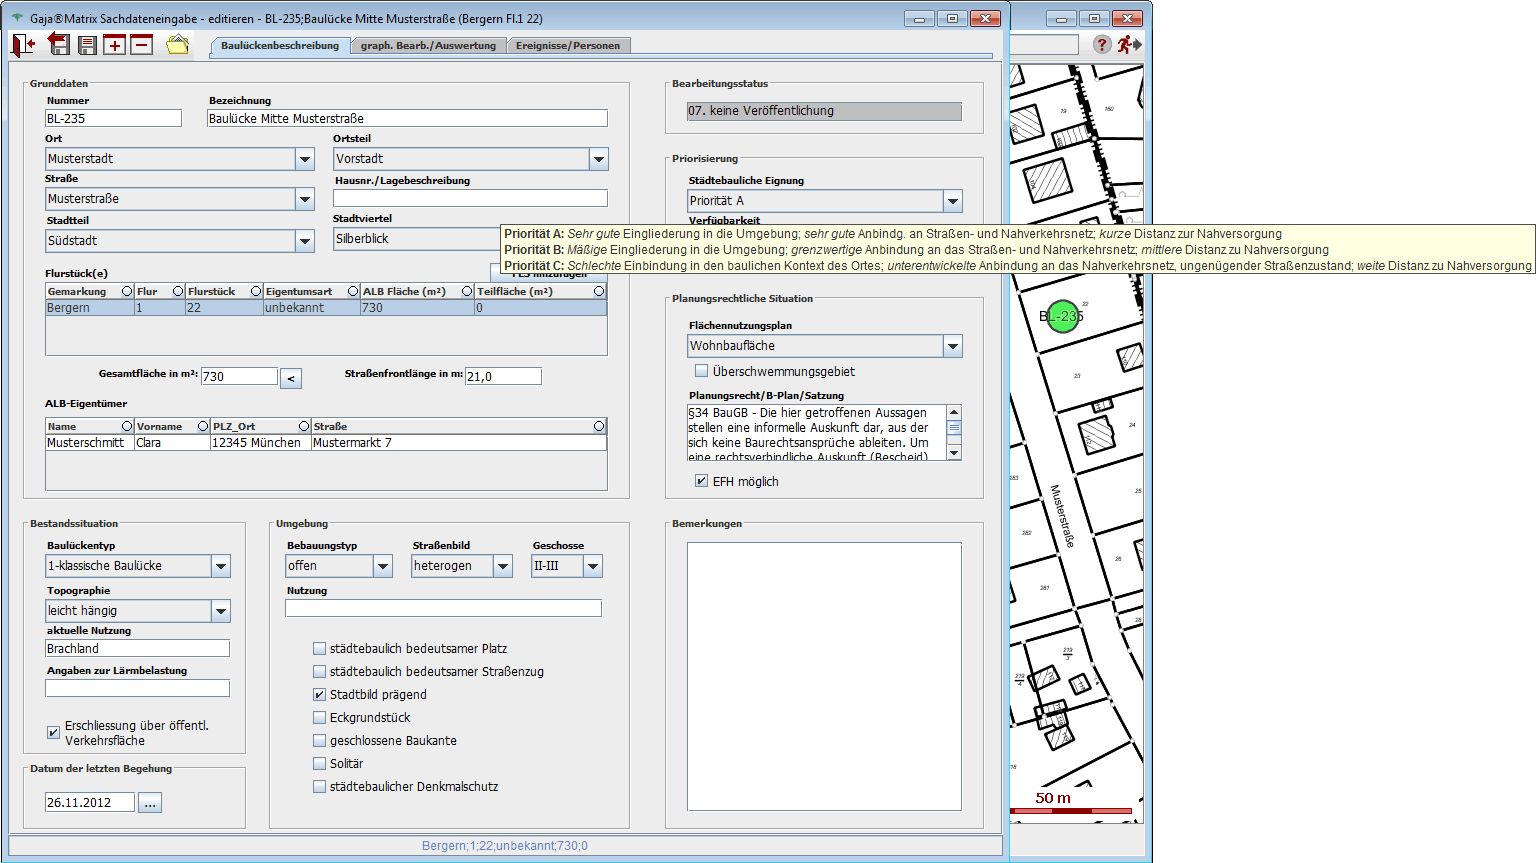Open help via red question mark icon

click(1101, 45)
